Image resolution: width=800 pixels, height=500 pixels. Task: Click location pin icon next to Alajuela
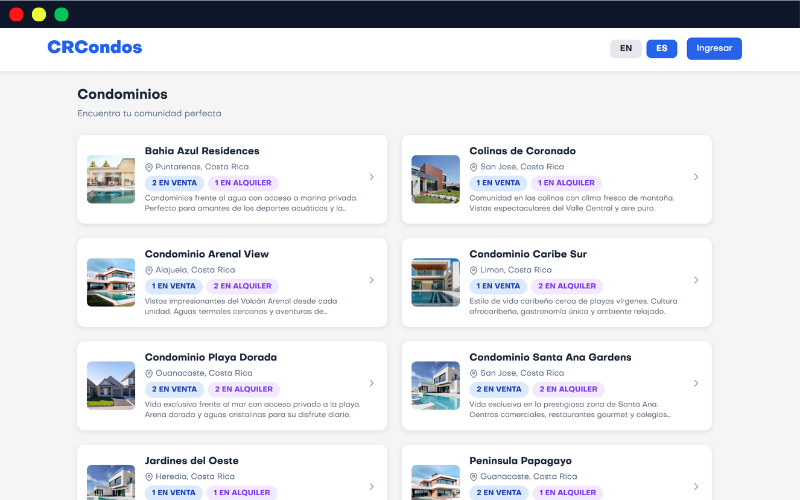(149, 270)
